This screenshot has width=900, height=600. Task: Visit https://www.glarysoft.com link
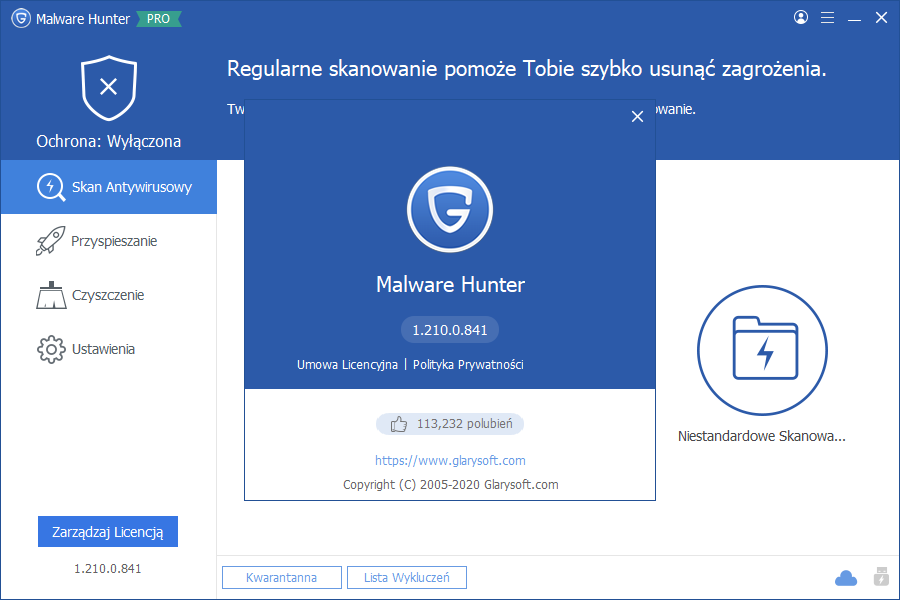(x=450, y=460)
